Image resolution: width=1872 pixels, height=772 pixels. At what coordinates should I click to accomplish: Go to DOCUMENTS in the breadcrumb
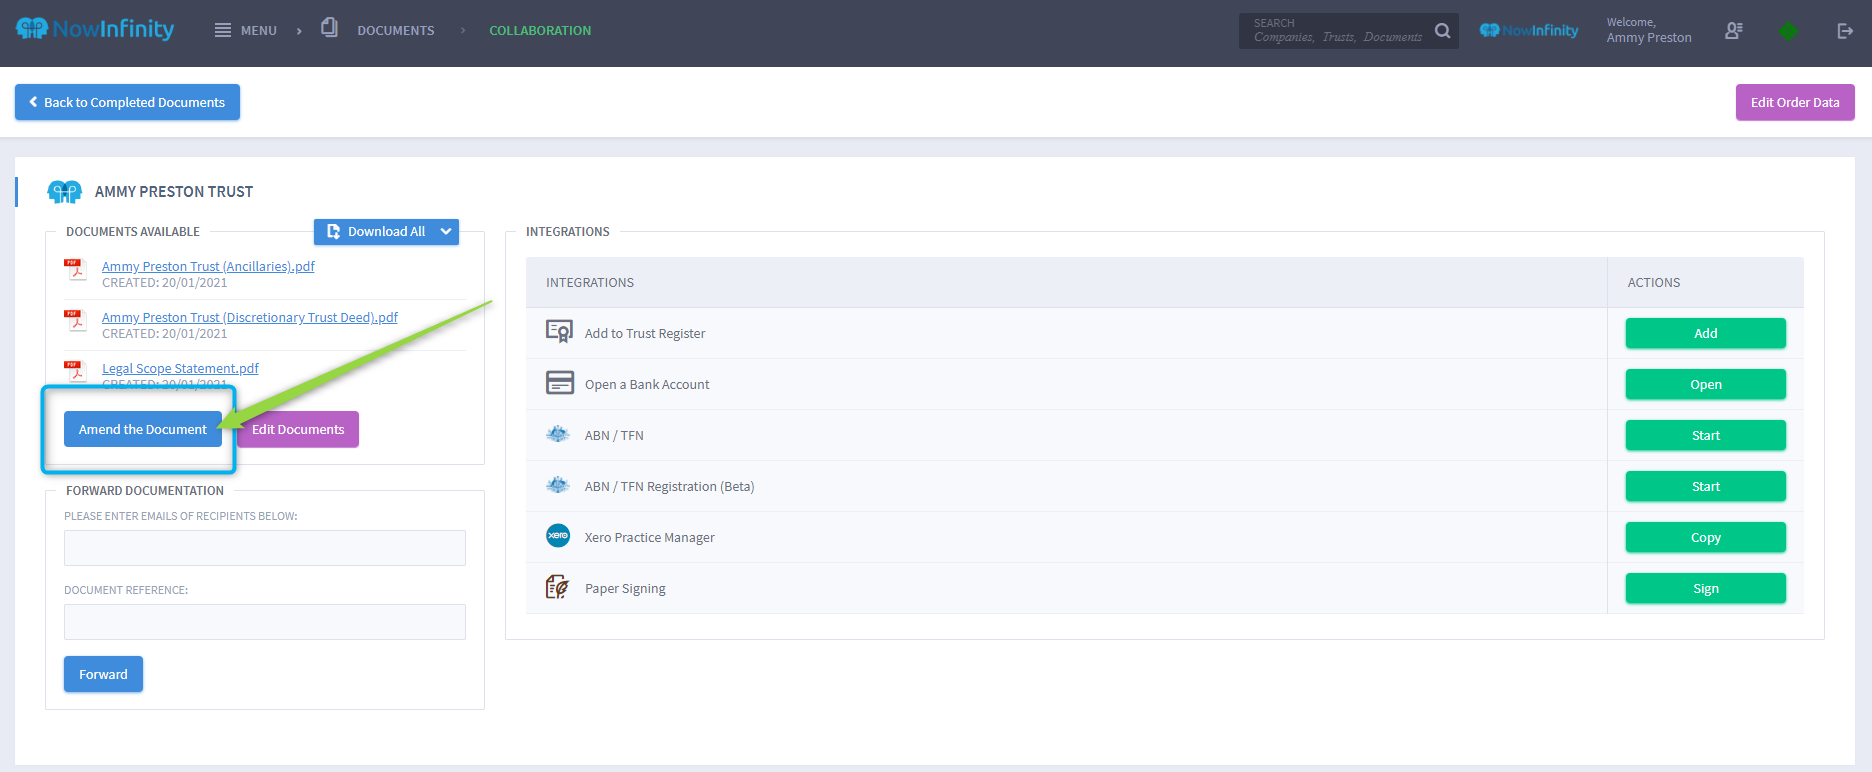(x=396, y=31)
